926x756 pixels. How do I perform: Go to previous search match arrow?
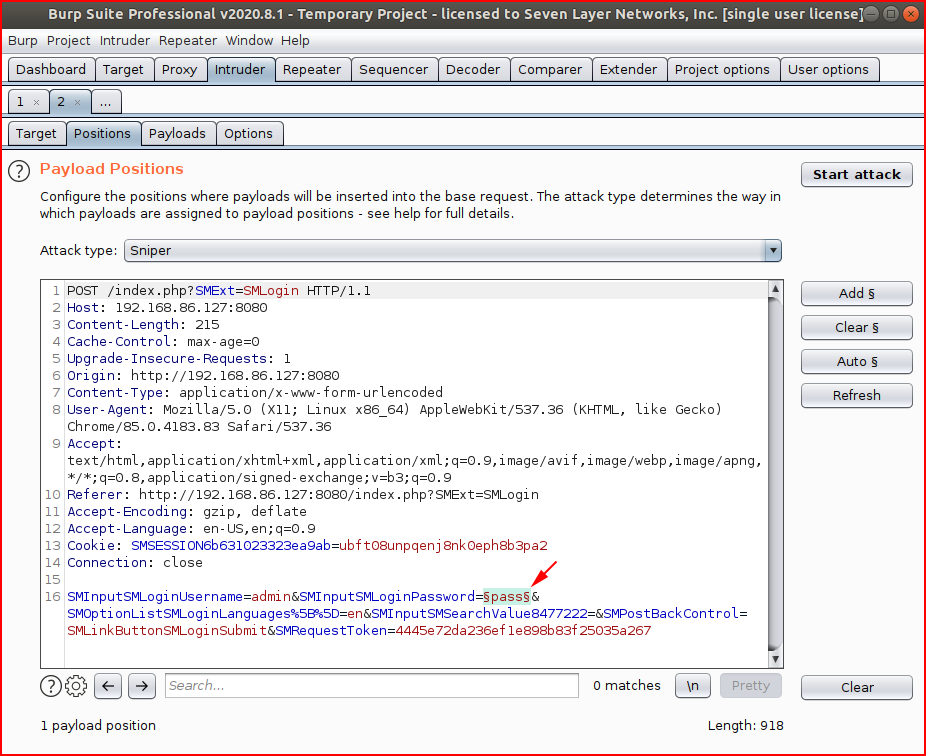107,686
